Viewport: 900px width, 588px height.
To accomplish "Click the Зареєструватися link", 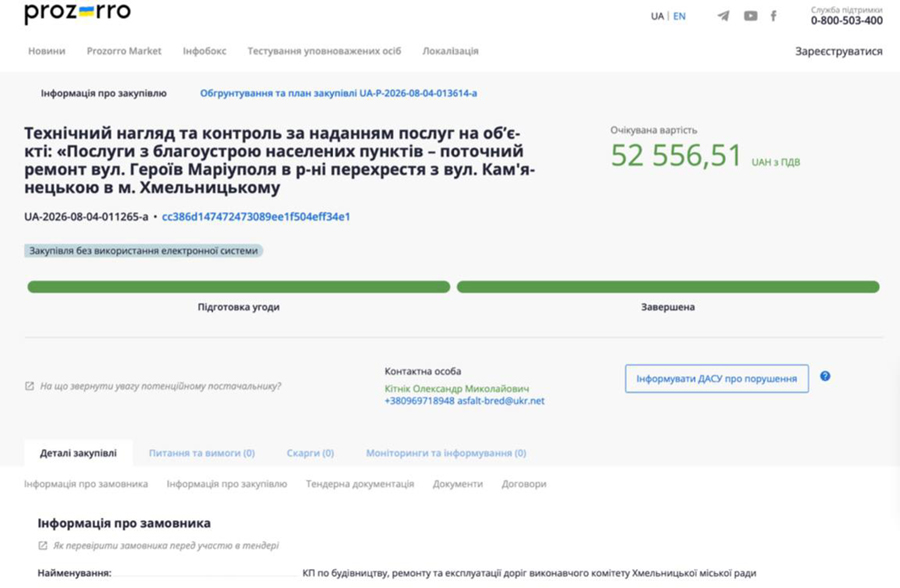I will pos(839,51).
